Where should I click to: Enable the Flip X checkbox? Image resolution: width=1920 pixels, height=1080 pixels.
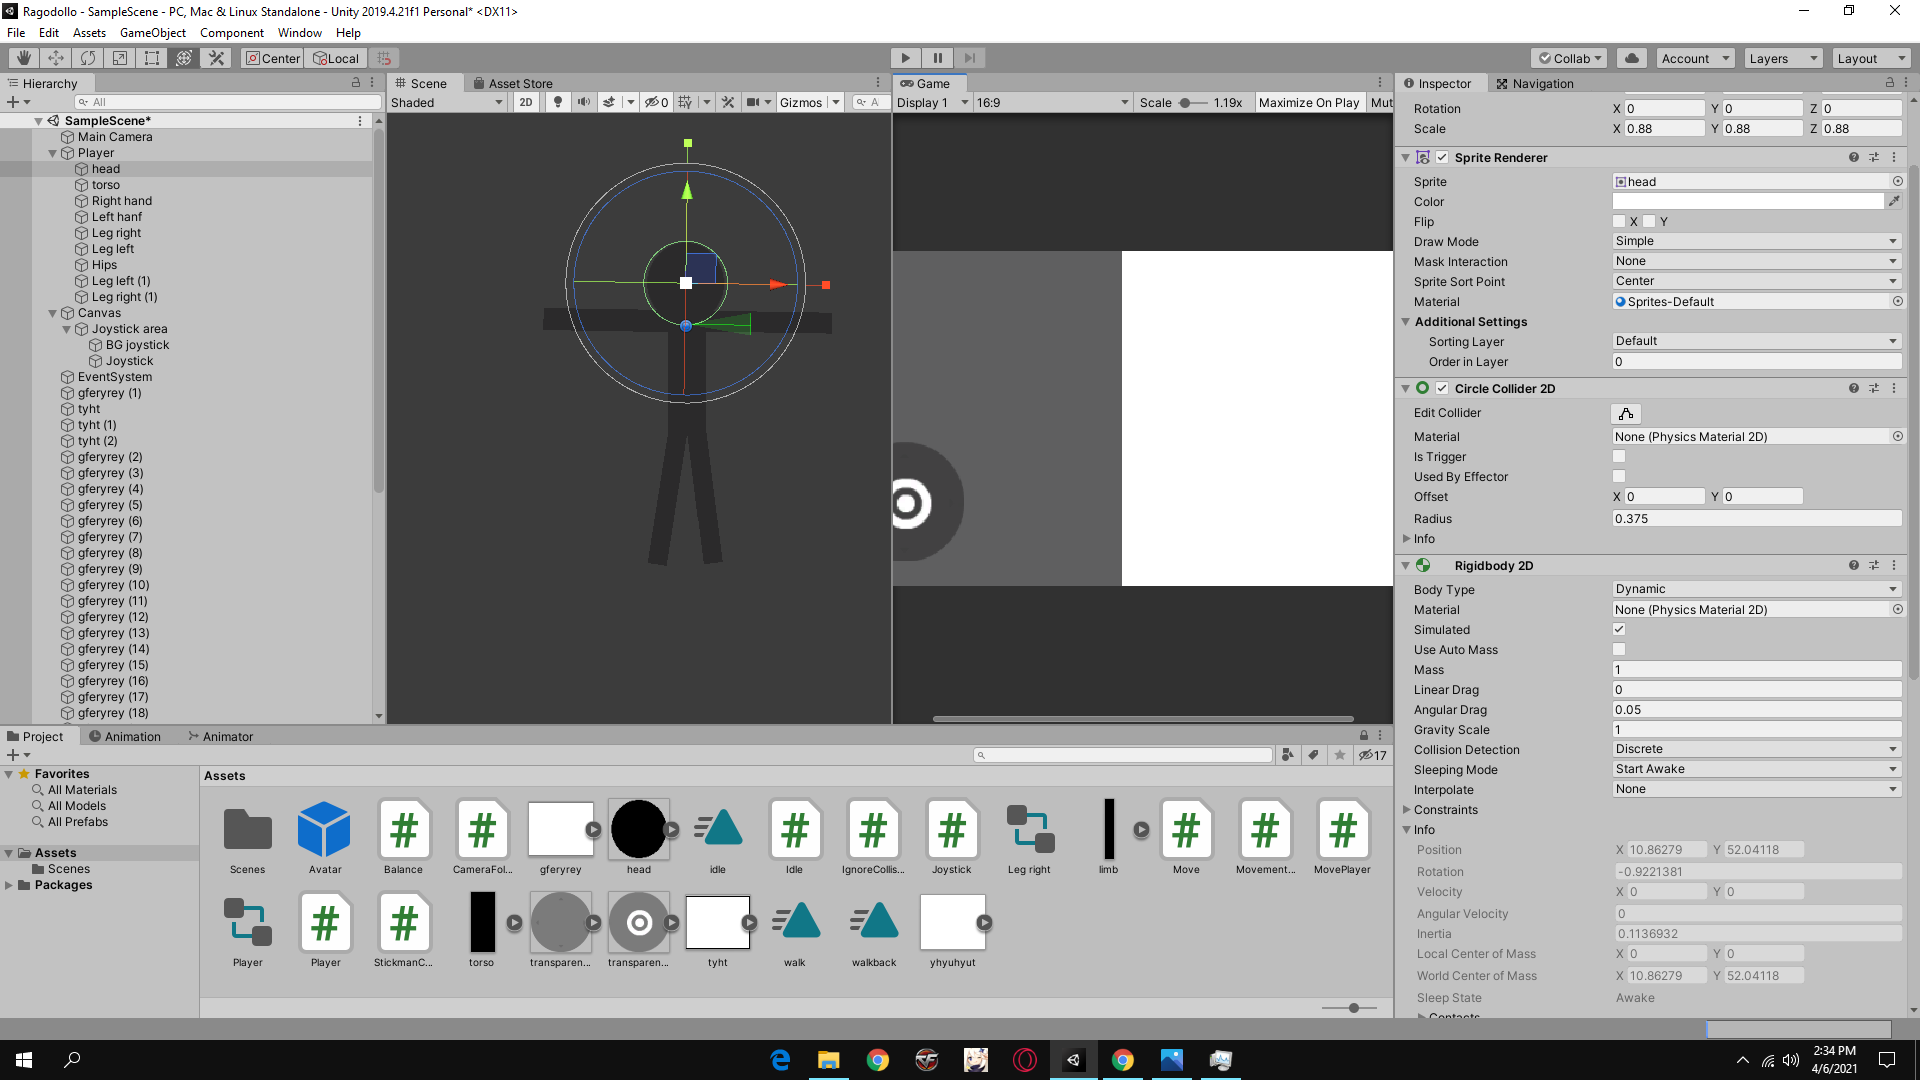[x=1619, y=221]
